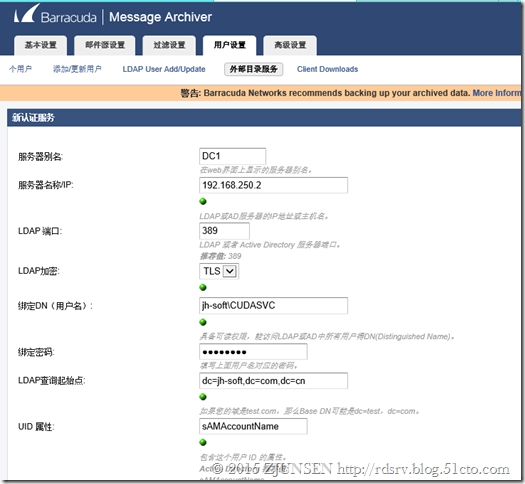Click the Message Archiver title text
Image resolution: width=525 pixels, height=484 pixels.
(160, 17)
